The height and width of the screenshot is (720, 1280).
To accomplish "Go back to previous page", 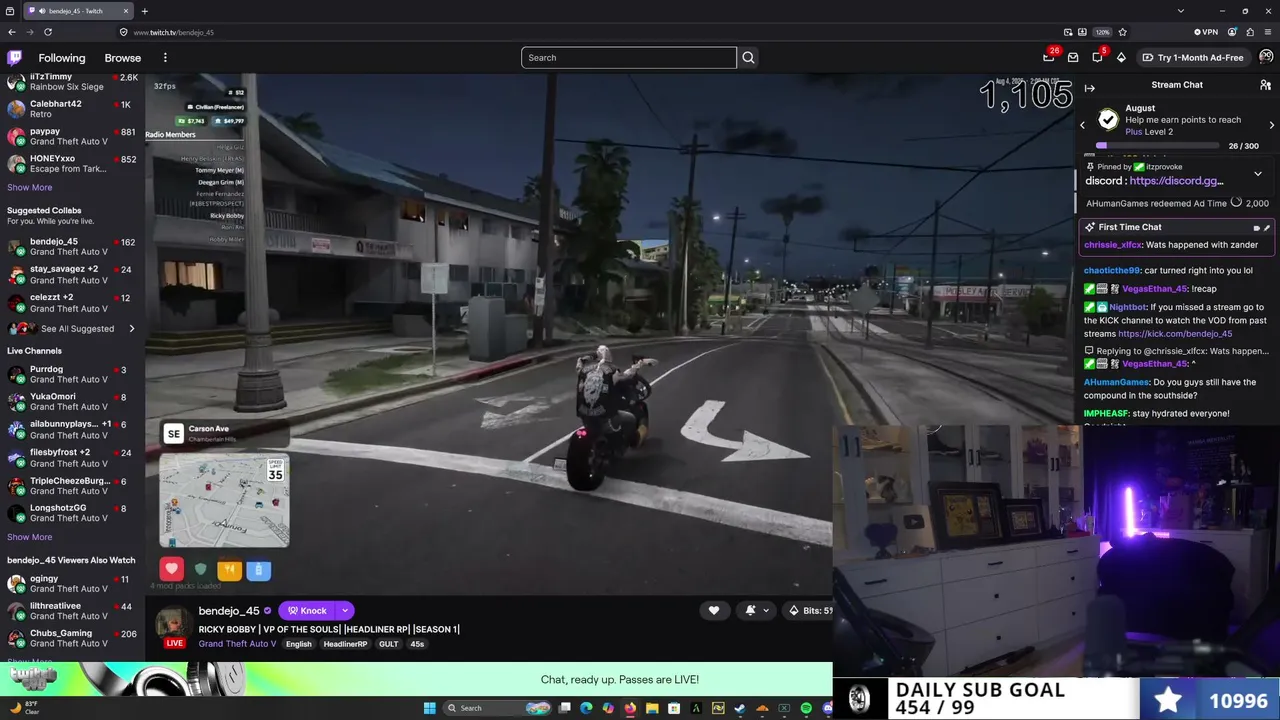I will pos(12,32).
